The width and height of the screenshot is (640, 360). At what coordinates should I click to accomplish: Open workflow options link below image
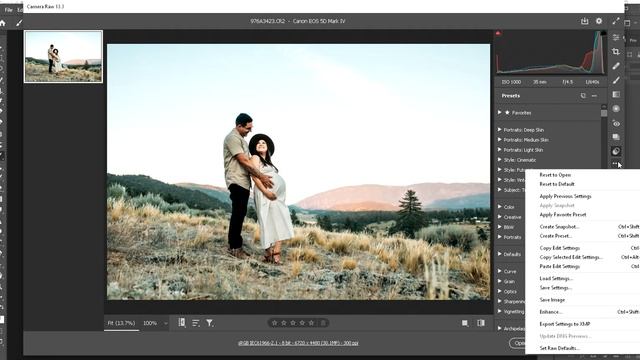pos(298,343)
